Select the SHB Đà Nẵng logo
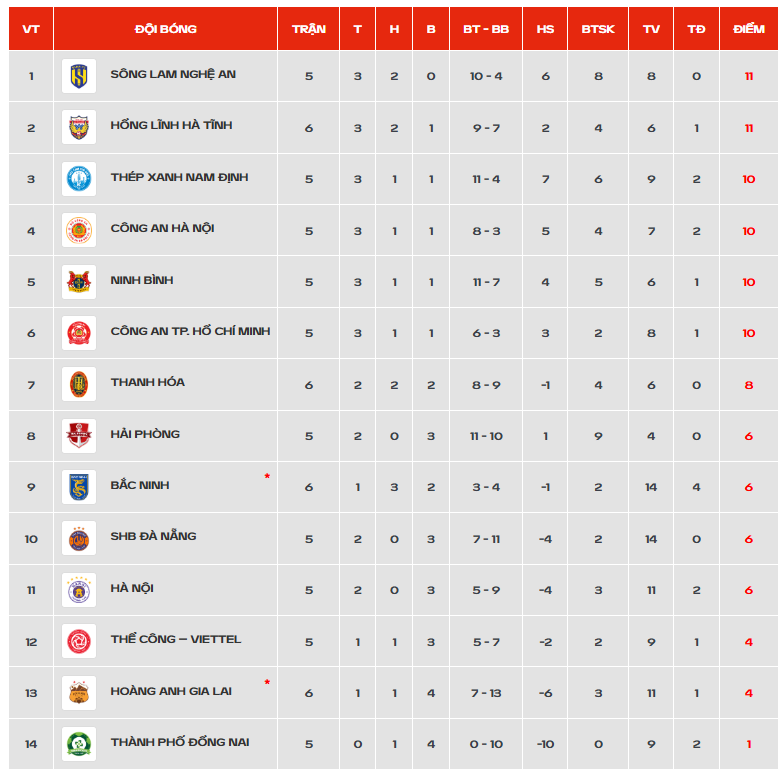 tap(79, 539)
